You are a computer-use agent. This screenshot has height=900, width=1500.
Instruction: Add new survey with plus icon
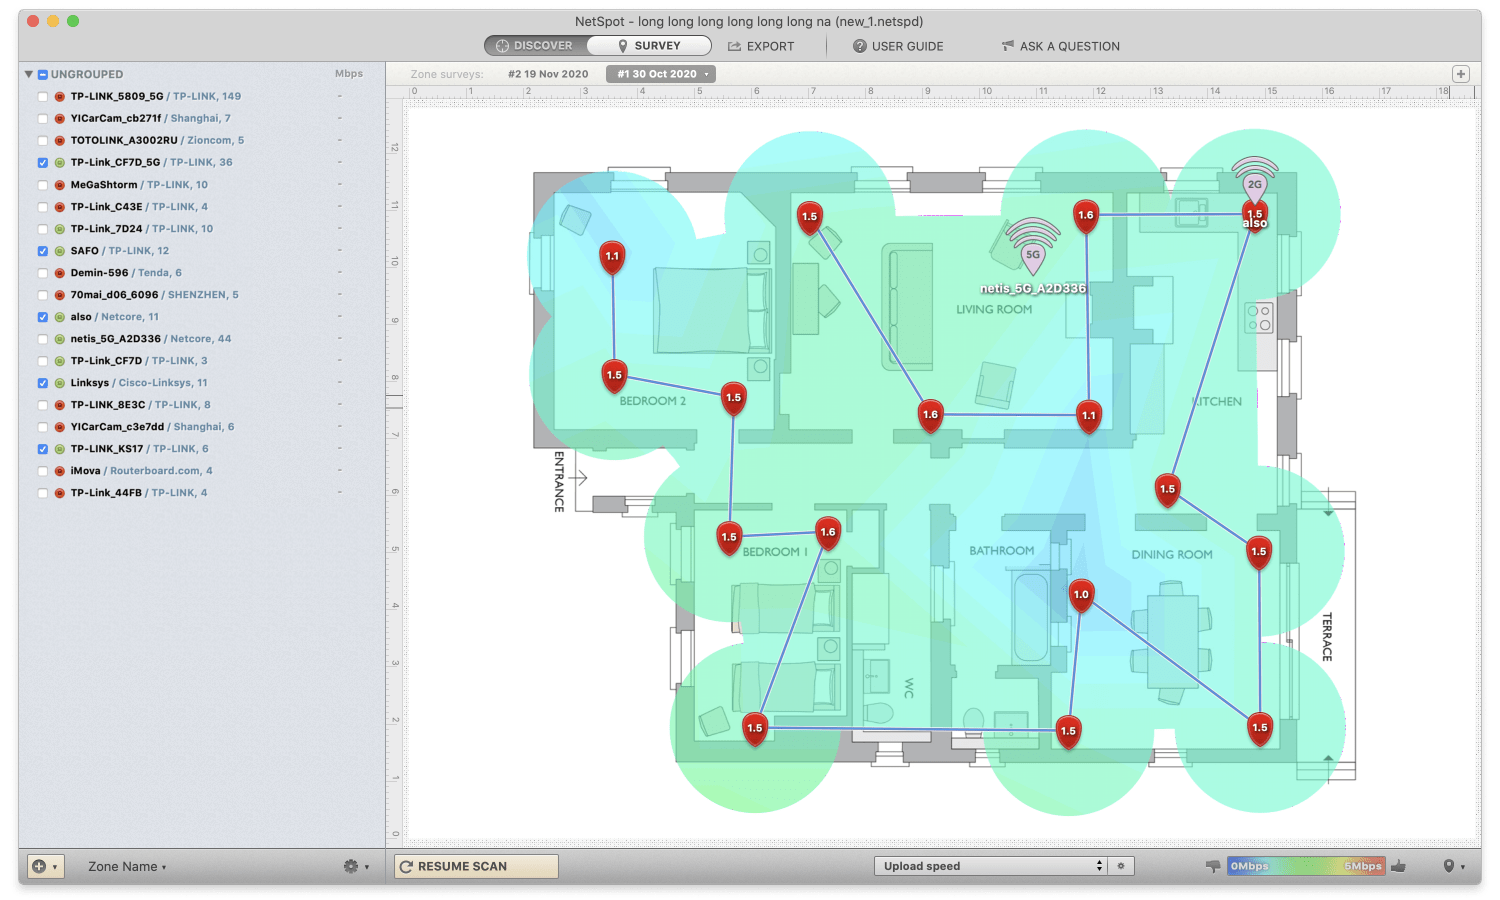[1461, 74]
